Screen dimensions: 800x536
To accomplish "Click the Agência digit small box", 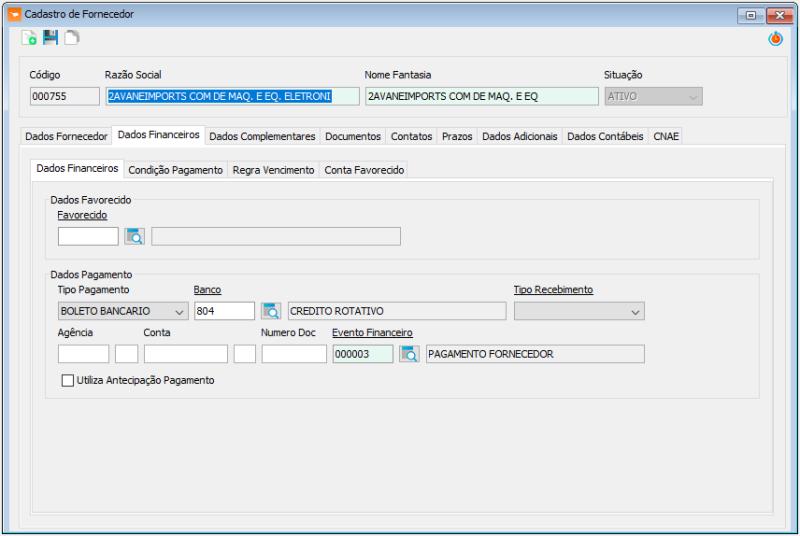I will pyautogui.click(x=127, y=354).
